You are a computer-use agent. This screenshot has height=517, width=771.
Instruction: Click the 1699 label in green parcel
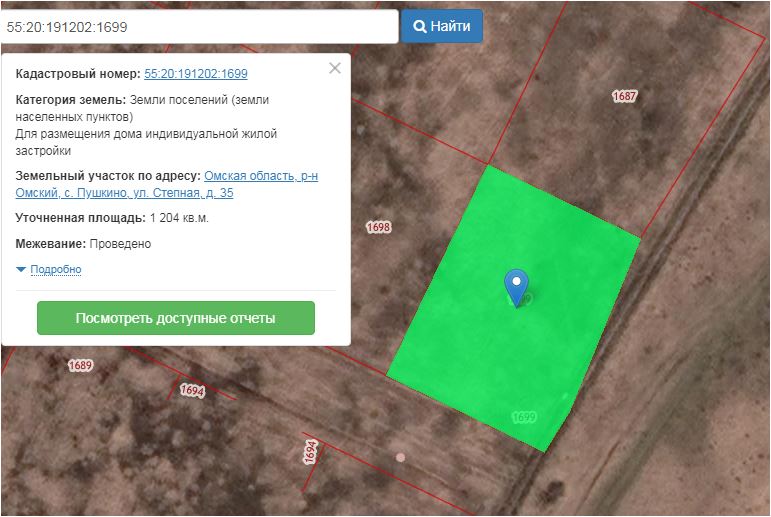coord(524,417)
